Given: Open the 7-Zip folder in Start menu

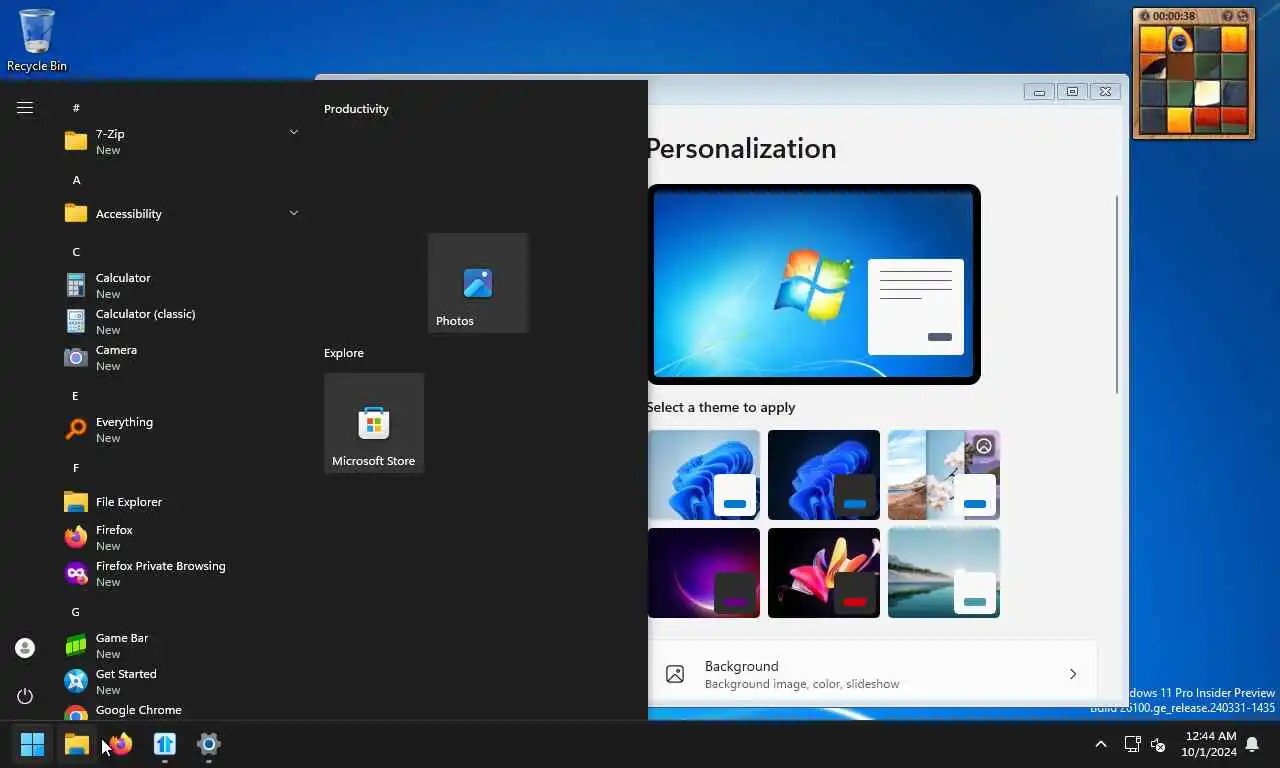Looking at the screenshot, I should pyautogui.click(x=180, y=141).
